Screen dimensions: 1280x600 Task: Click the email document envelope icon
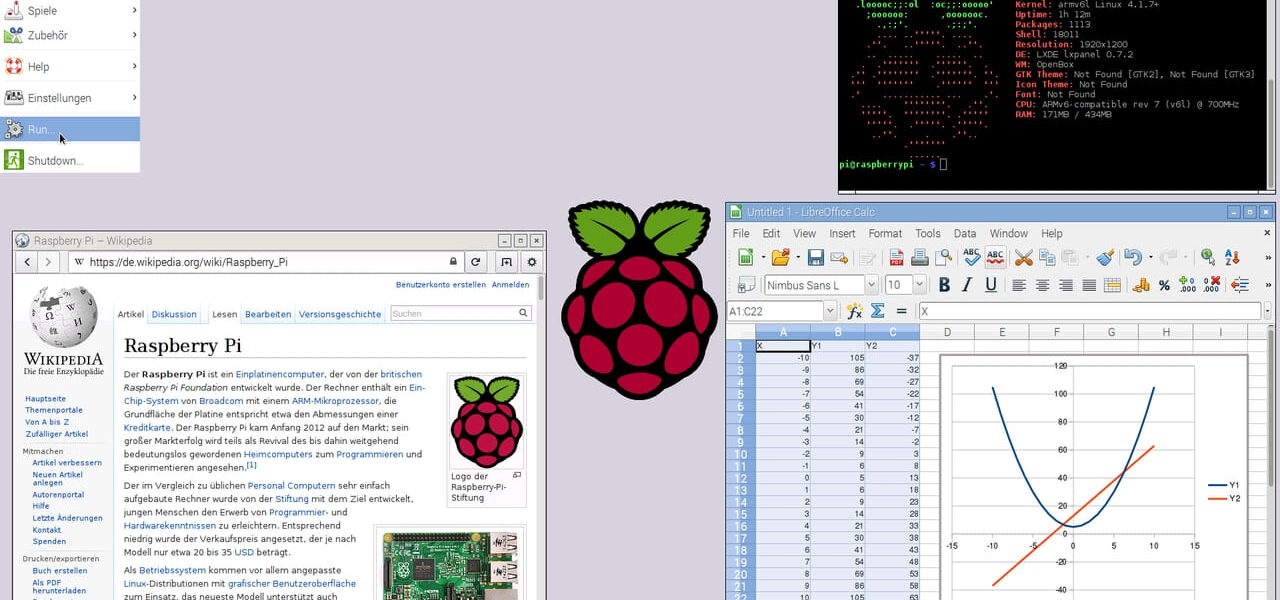[x=839, y=257]
